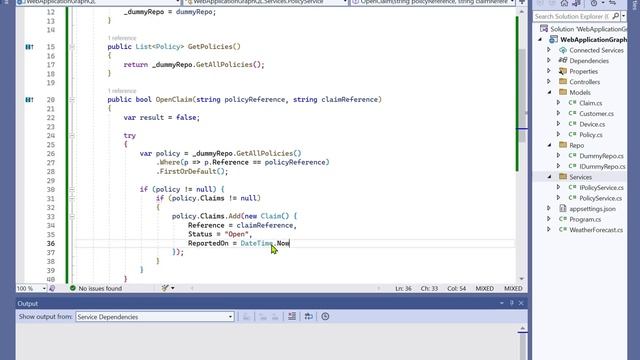The width and height of the screenshot is (640, 360).
Task: Select Device.cs in Solution Explorer
Action: (x=592, y=124)
